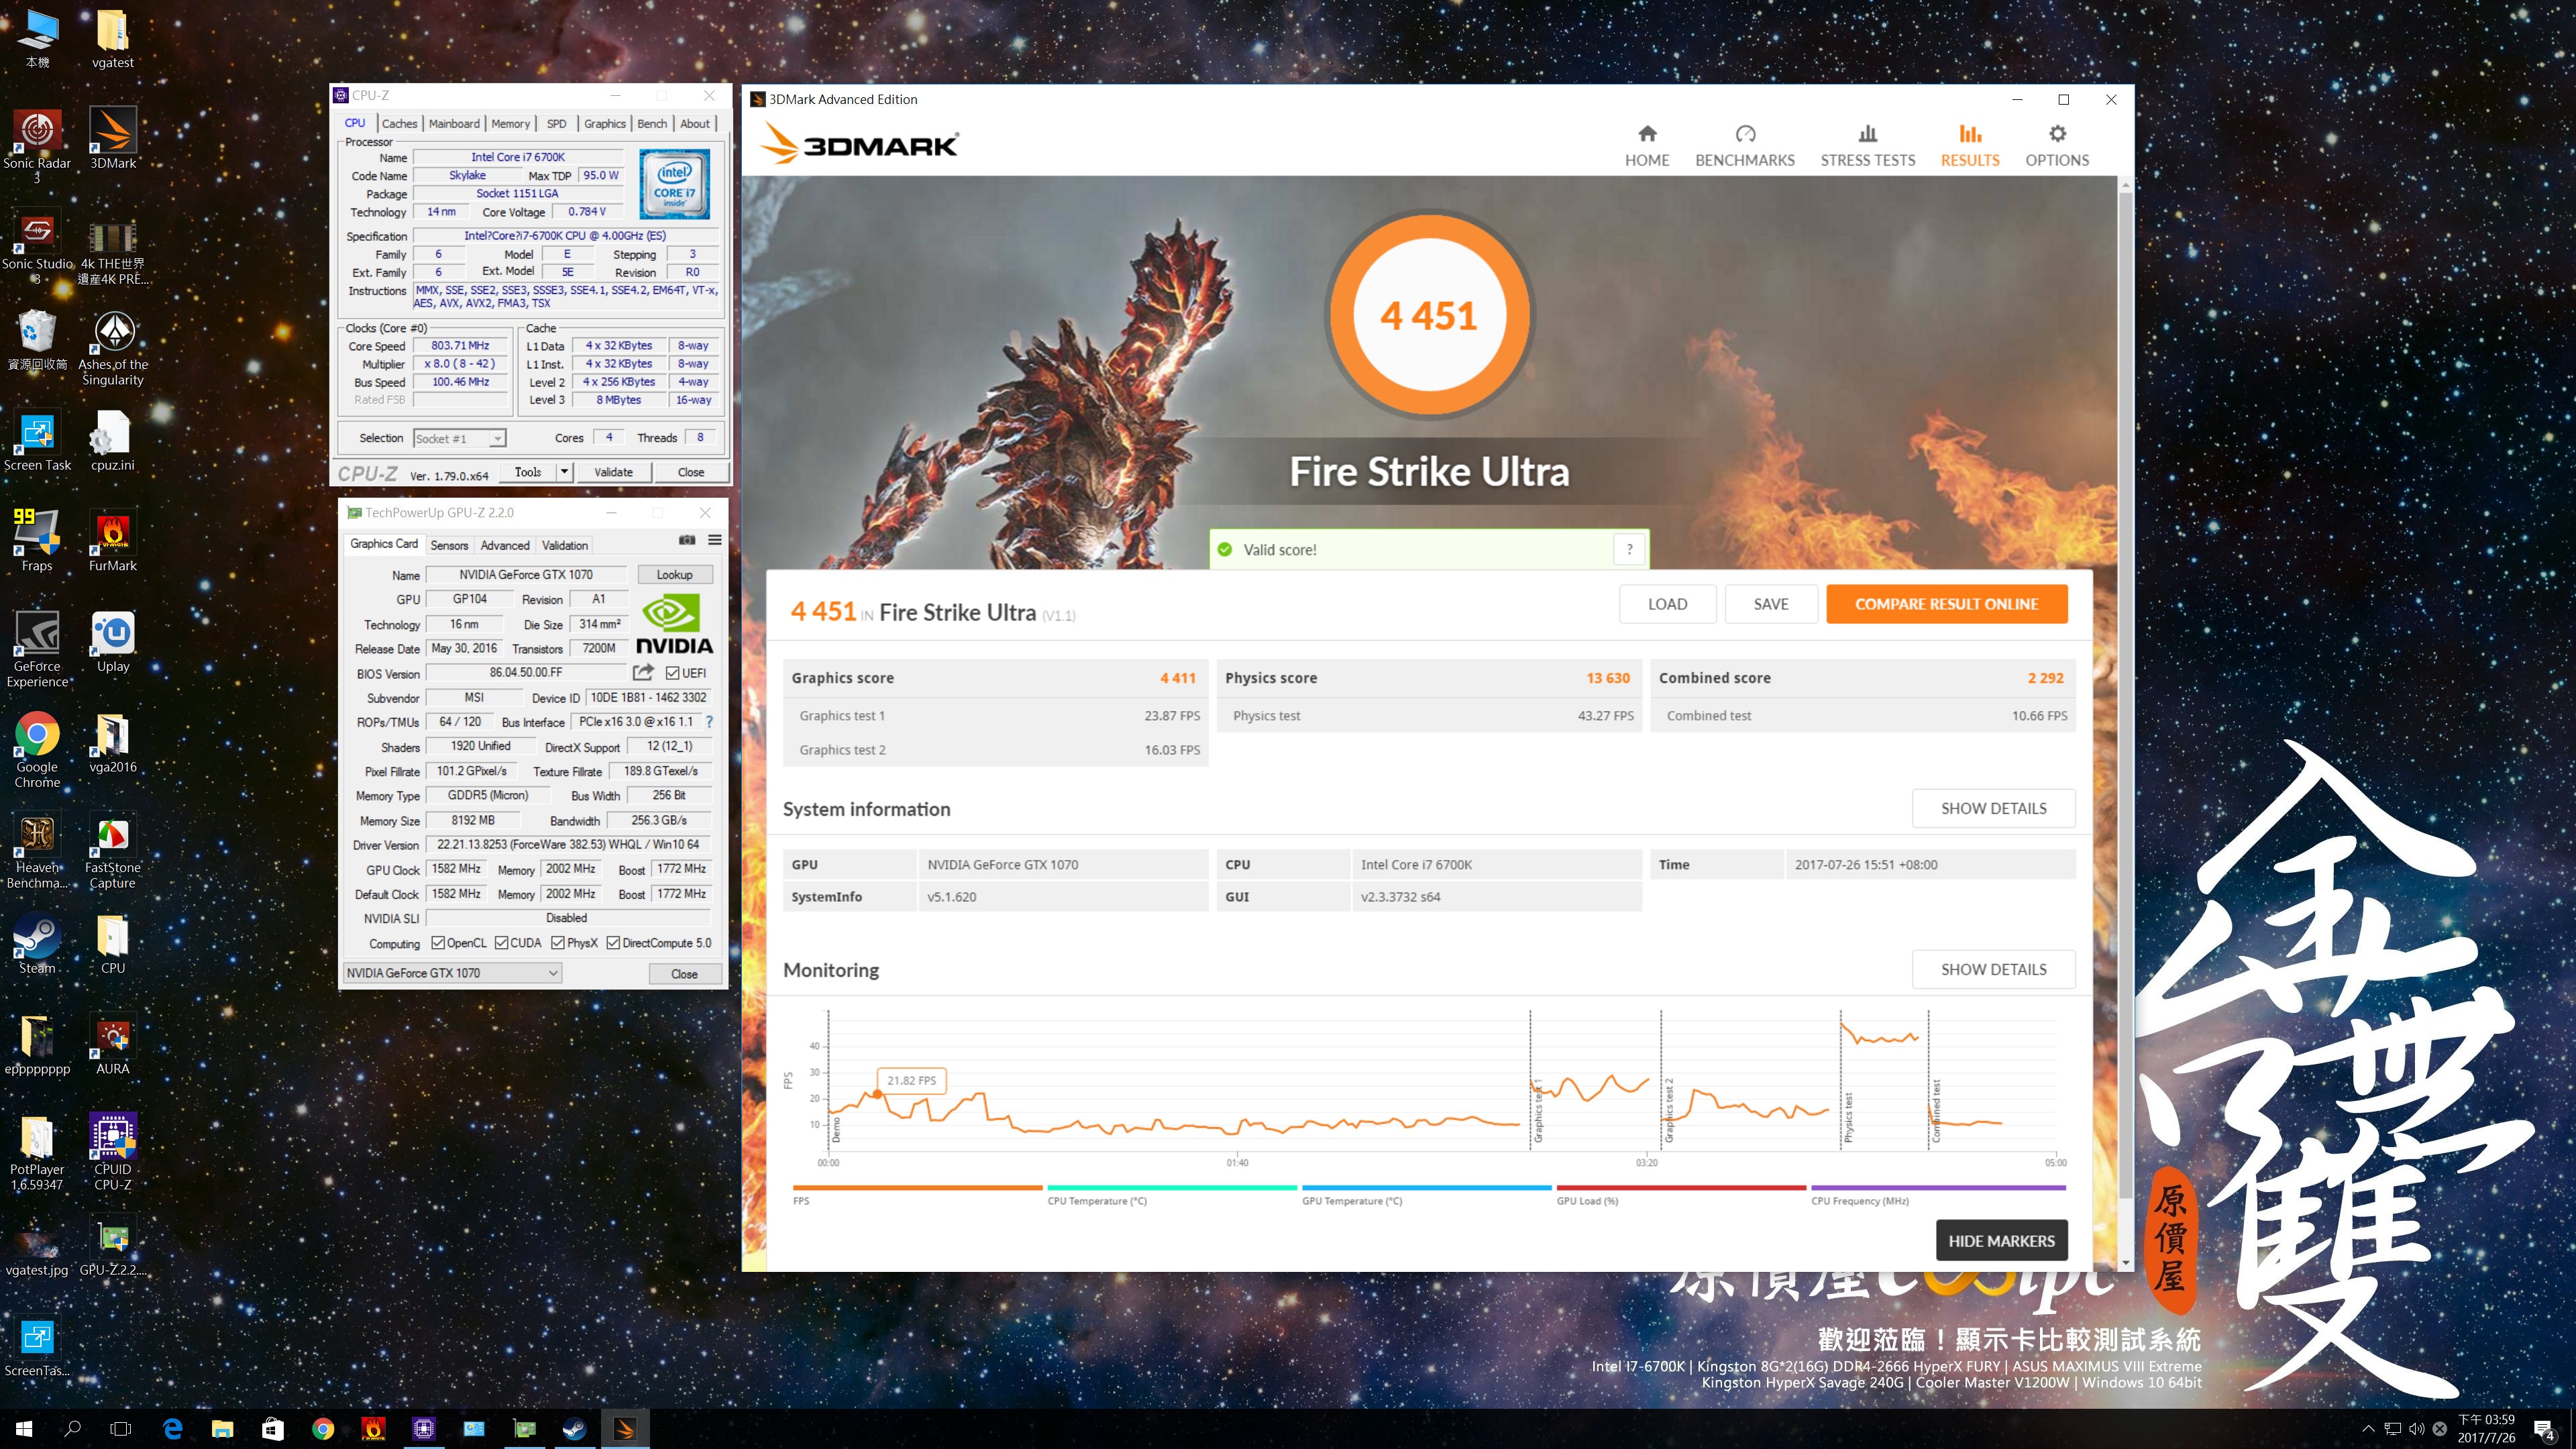Image resolution: width=2576 pixels, height=1449 pixels.
Task: Click the Lookup button in GPU-Z
Action: (674, 575)
